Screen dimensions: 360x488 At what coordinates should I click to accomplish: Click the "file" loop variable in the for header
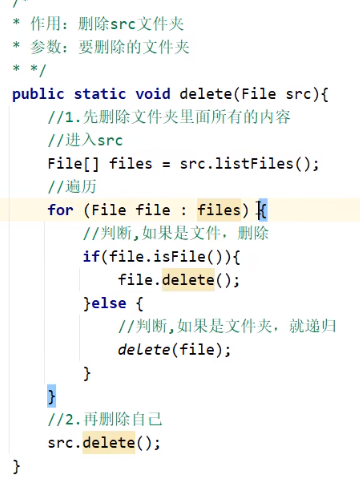(153, 210)
